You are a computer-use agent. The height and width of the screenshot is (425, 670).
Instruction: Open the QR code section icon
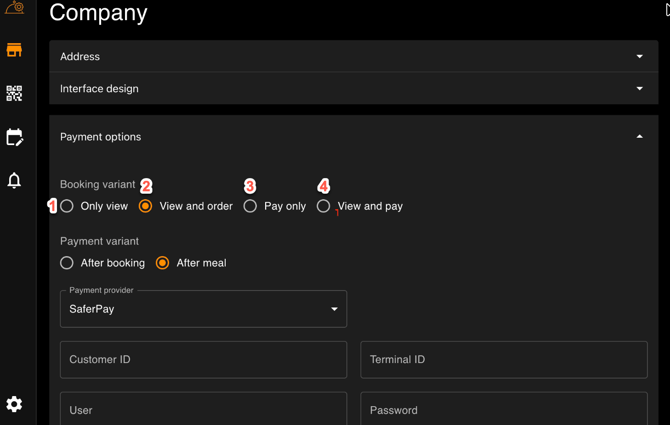pyautogui.click(x=14, y=94)
